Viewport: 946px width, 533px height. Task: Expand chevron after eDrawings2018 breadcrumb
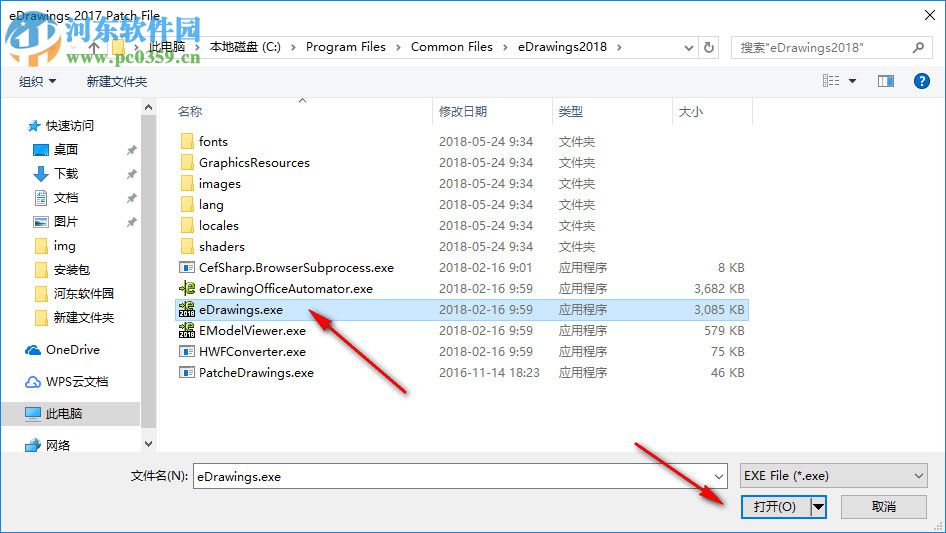click(619, 47)
